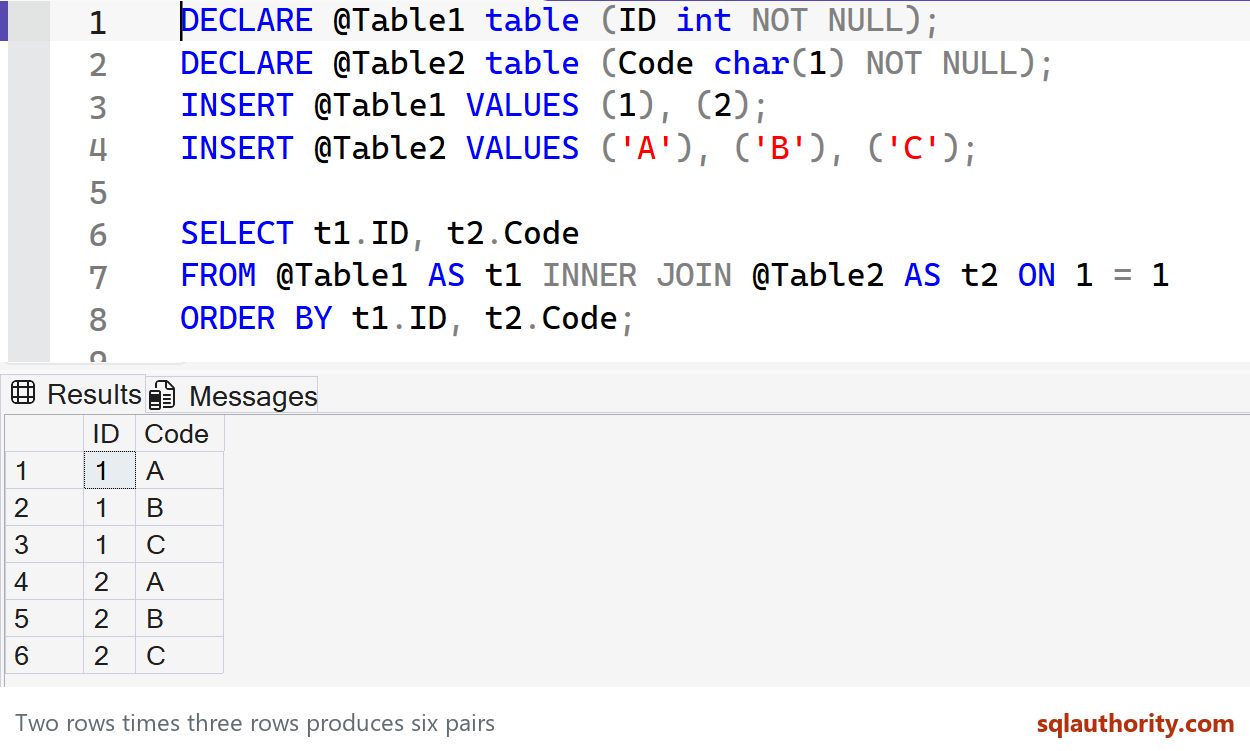Click the Code cell 'C' in result row 6
This screenshot has height=751, width=1250.
pyautogui.click(x=179, y=656)
